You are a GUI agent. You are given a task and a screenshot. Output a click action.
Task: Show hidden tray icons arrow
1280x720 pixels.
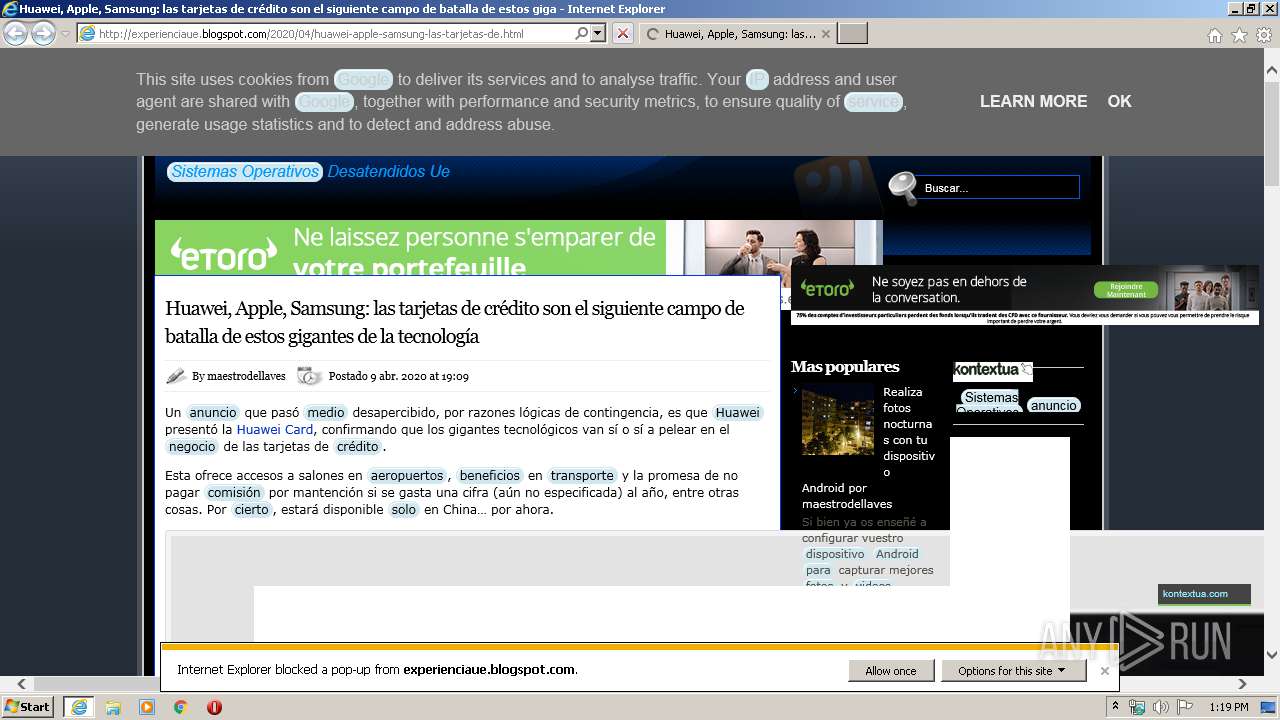[x=1116, y=707]
